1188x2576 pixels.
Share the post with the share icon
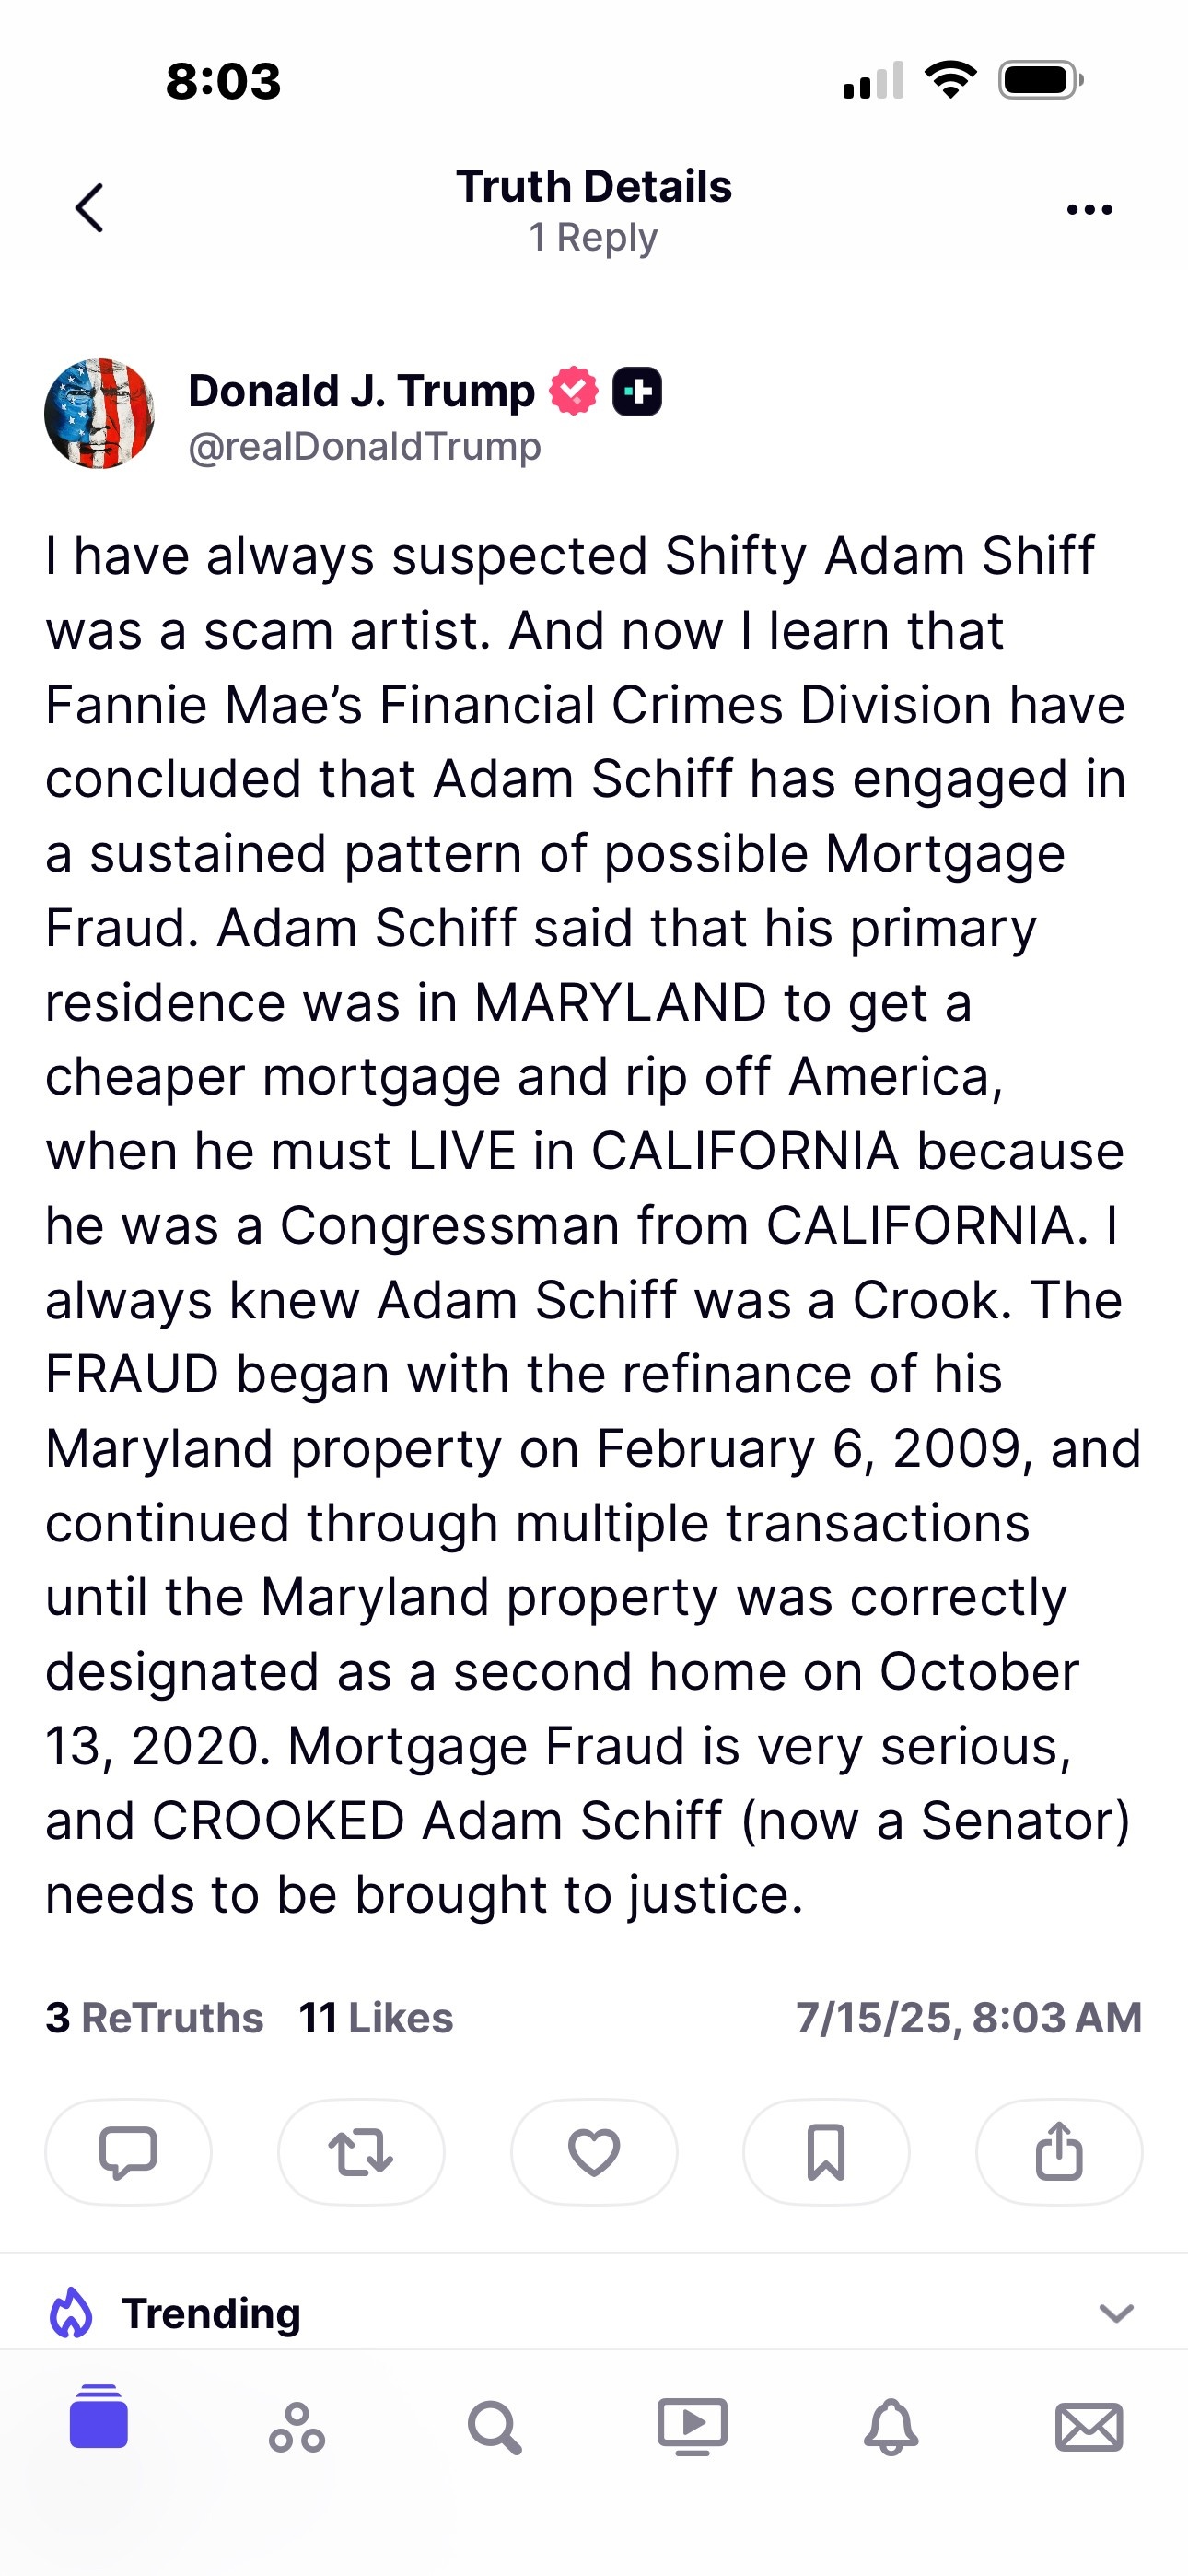point(1059,2151)
